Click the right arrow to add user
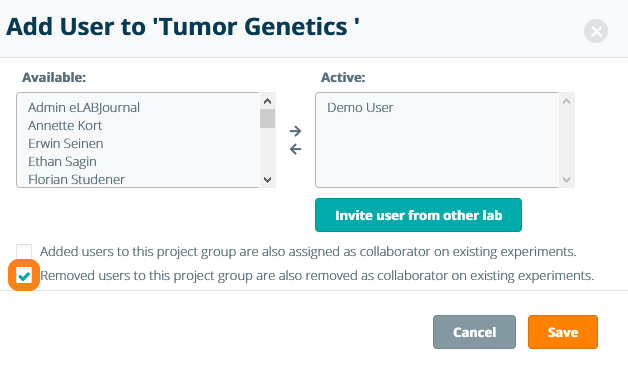The height and width of the screenshot is (368, 628). (x=296, y=131)
